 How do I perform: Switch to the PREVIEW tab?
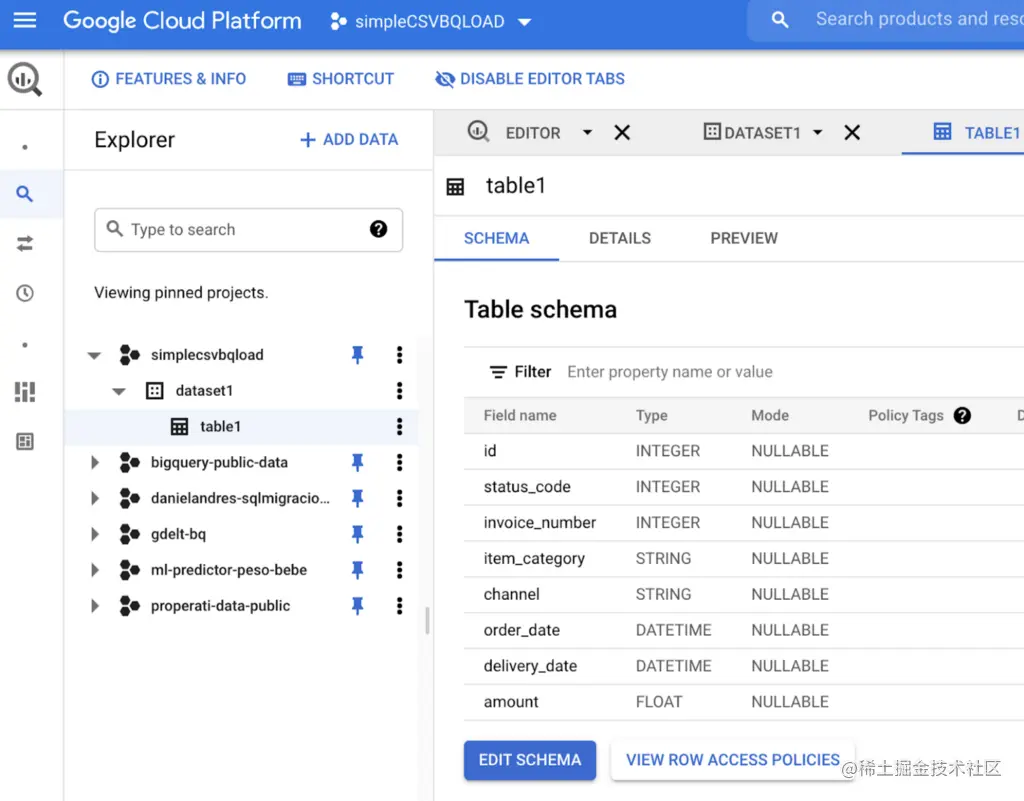(744, 238)
